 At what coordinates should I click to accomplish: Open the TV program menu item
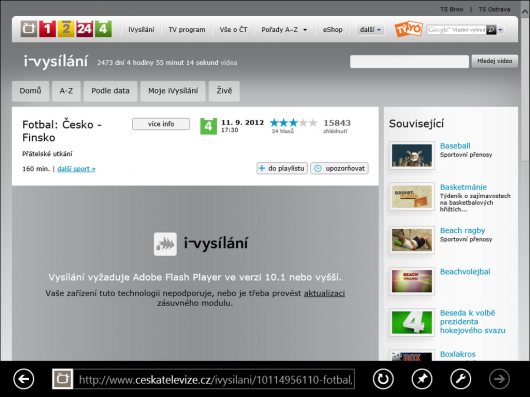click(x=187, y=30)
